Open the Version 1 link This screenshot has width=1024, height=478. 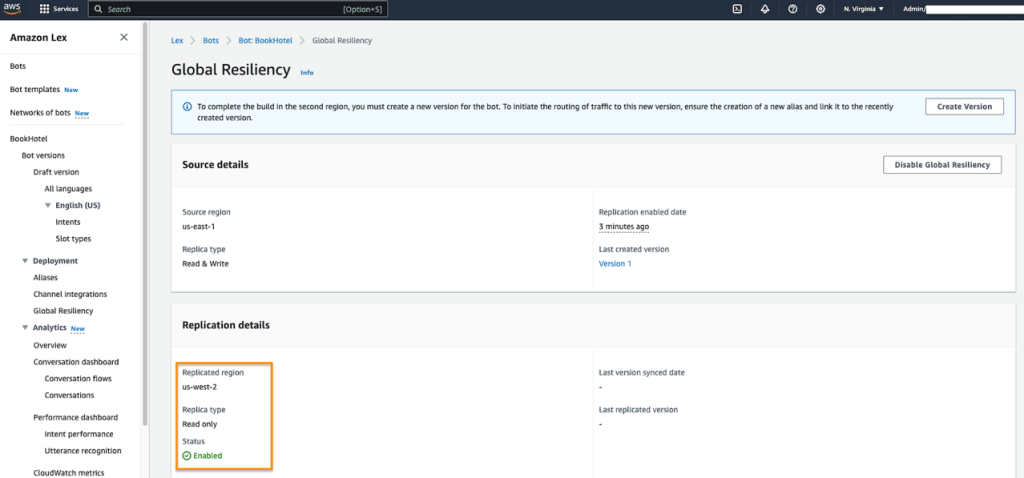tap(615, 264)
